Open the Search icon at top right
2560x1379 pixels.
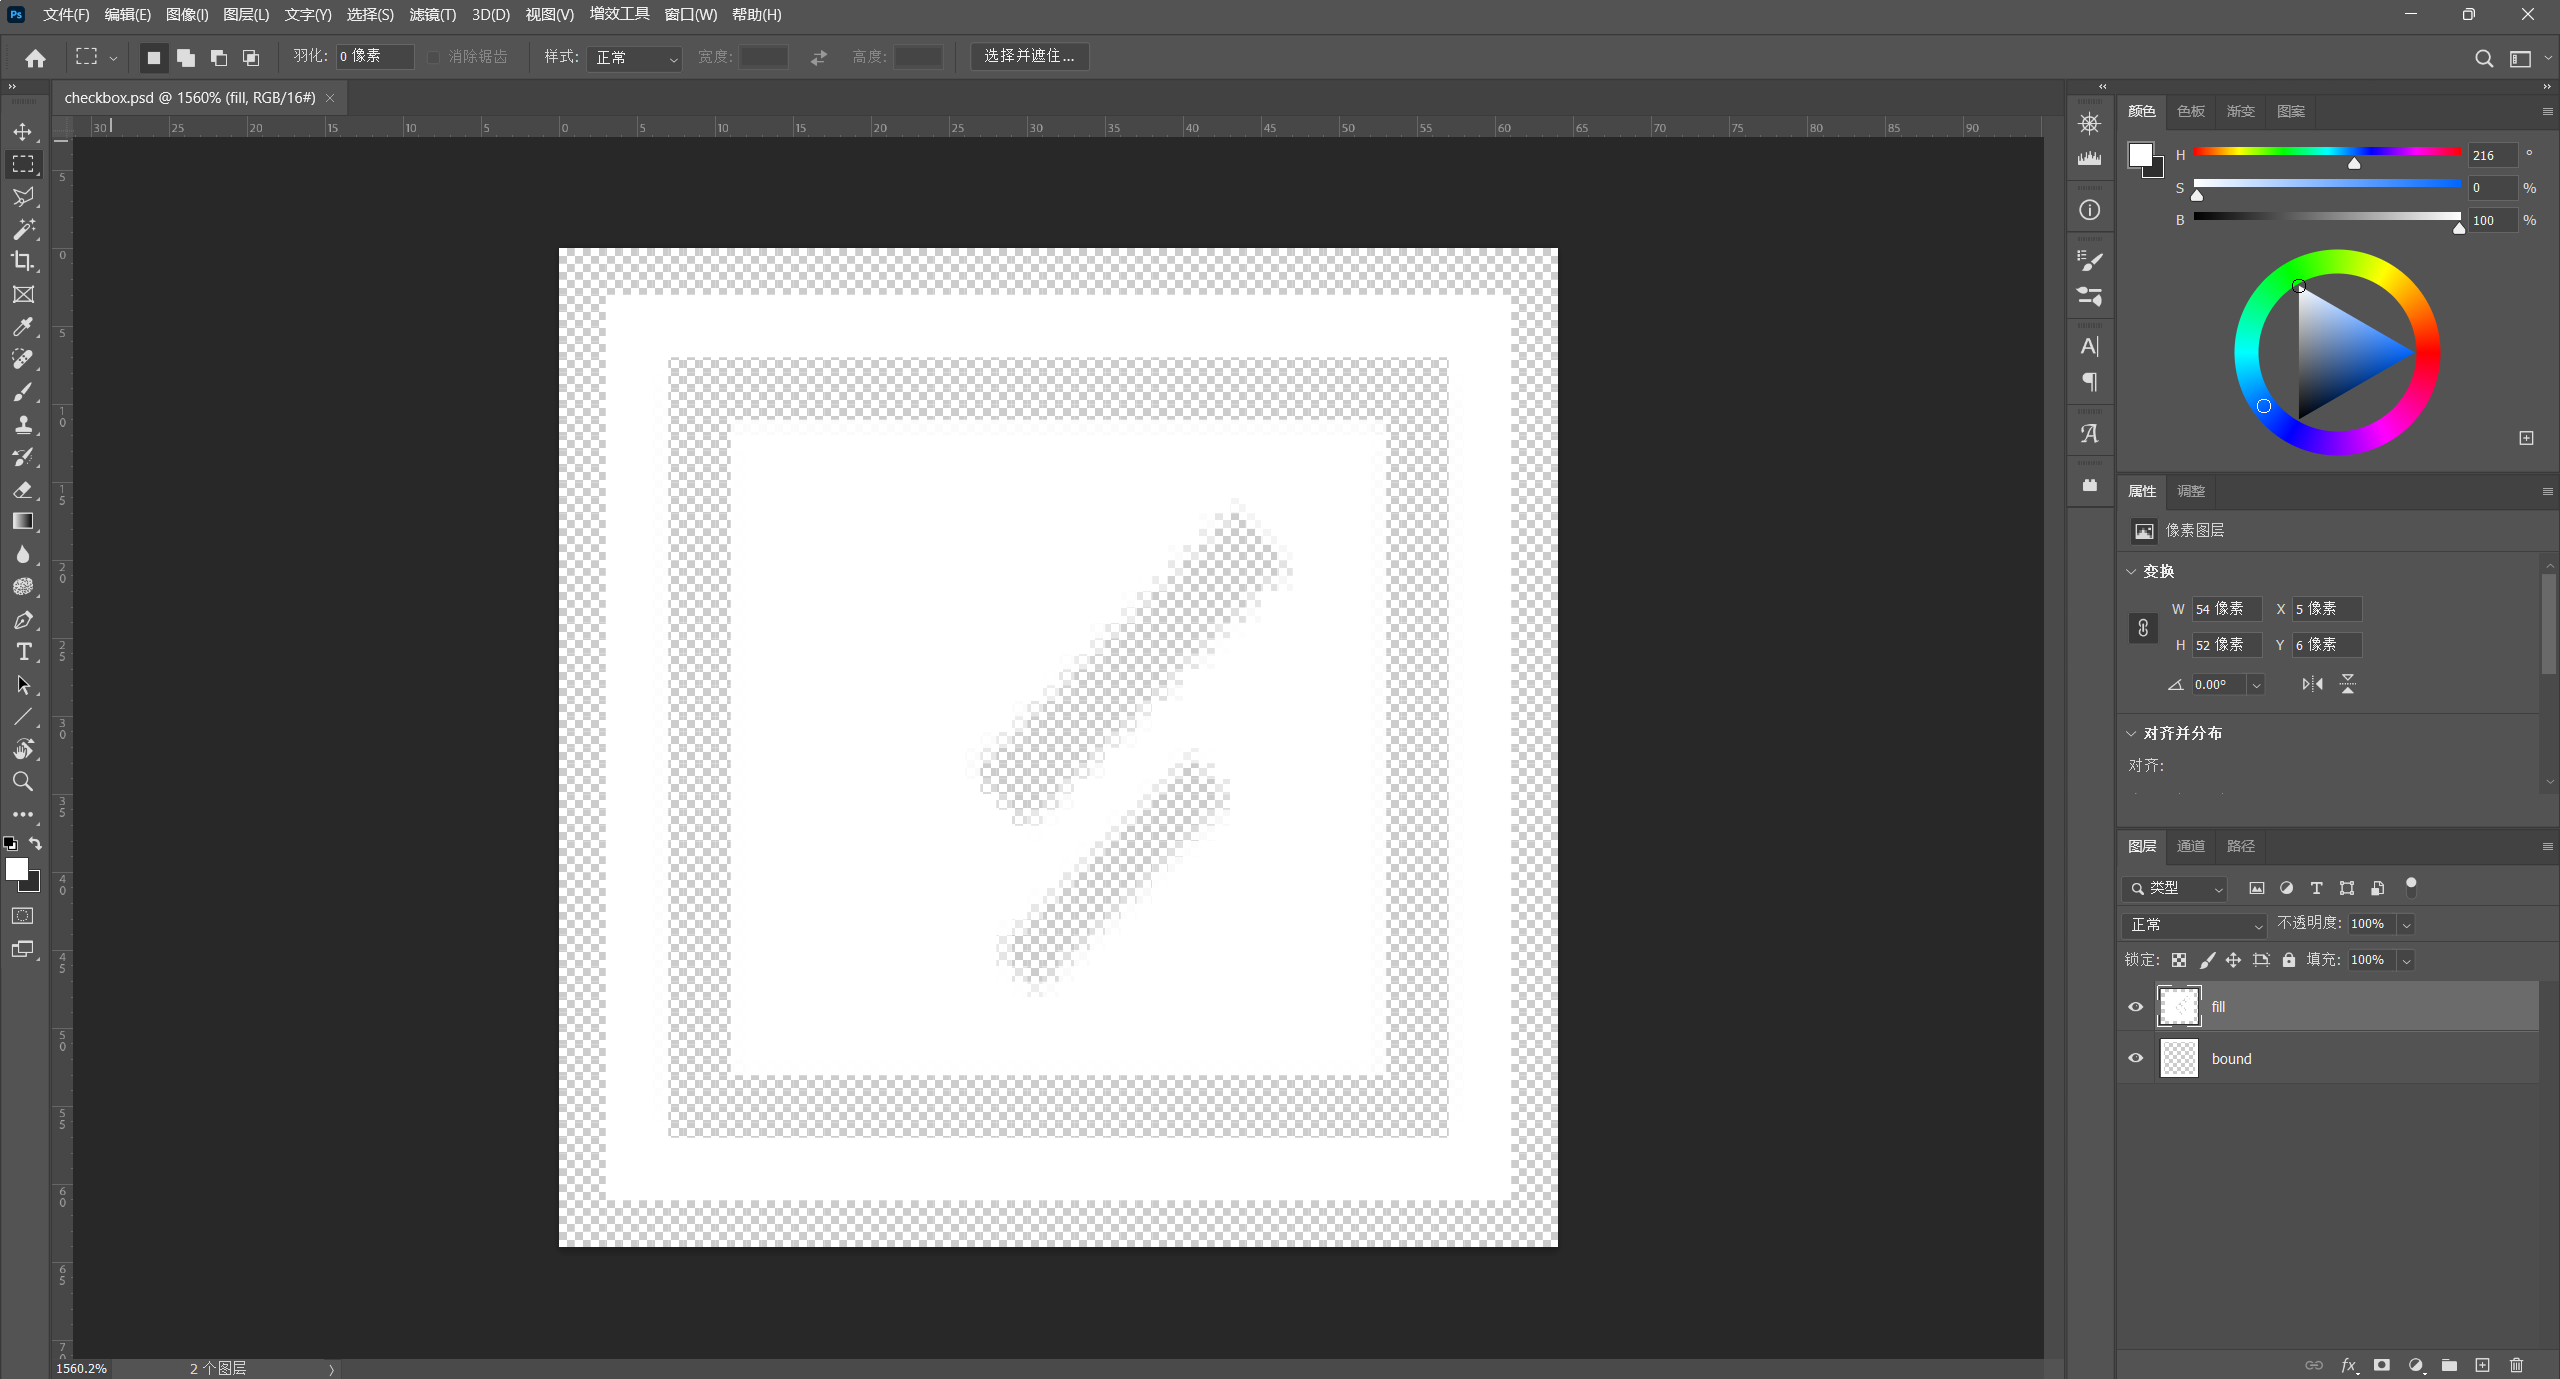[2484, 58]
